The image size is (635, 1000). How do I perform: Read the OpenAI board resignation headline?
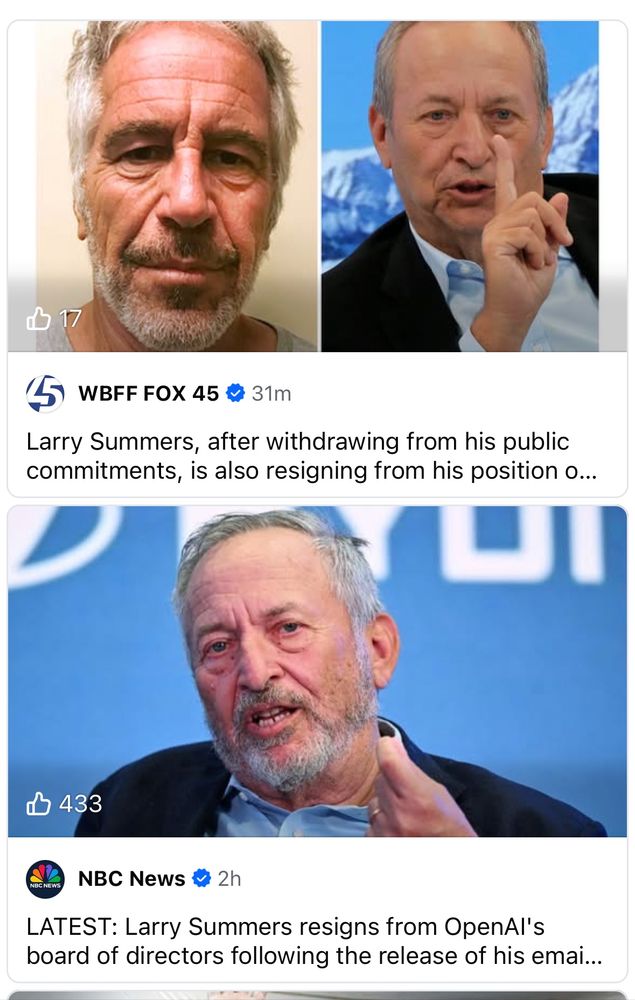pyautogui.click(x=314, y=941)
